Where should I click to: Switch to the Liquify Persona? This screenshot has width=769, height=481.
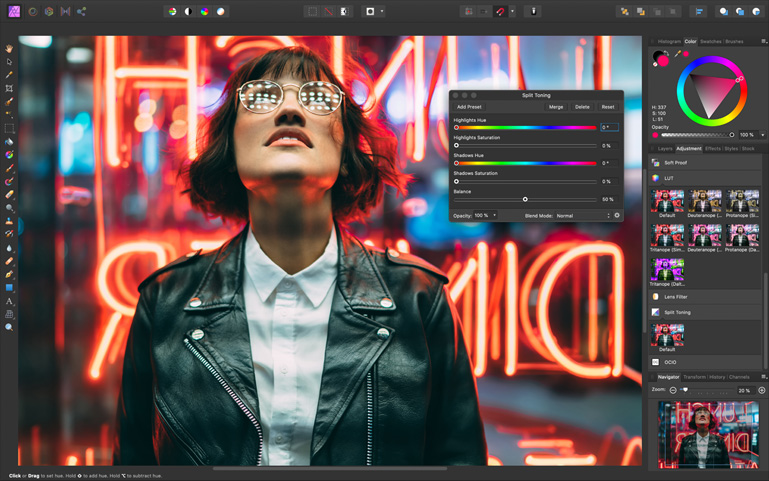pyautogui.click(x=33, y=11)
